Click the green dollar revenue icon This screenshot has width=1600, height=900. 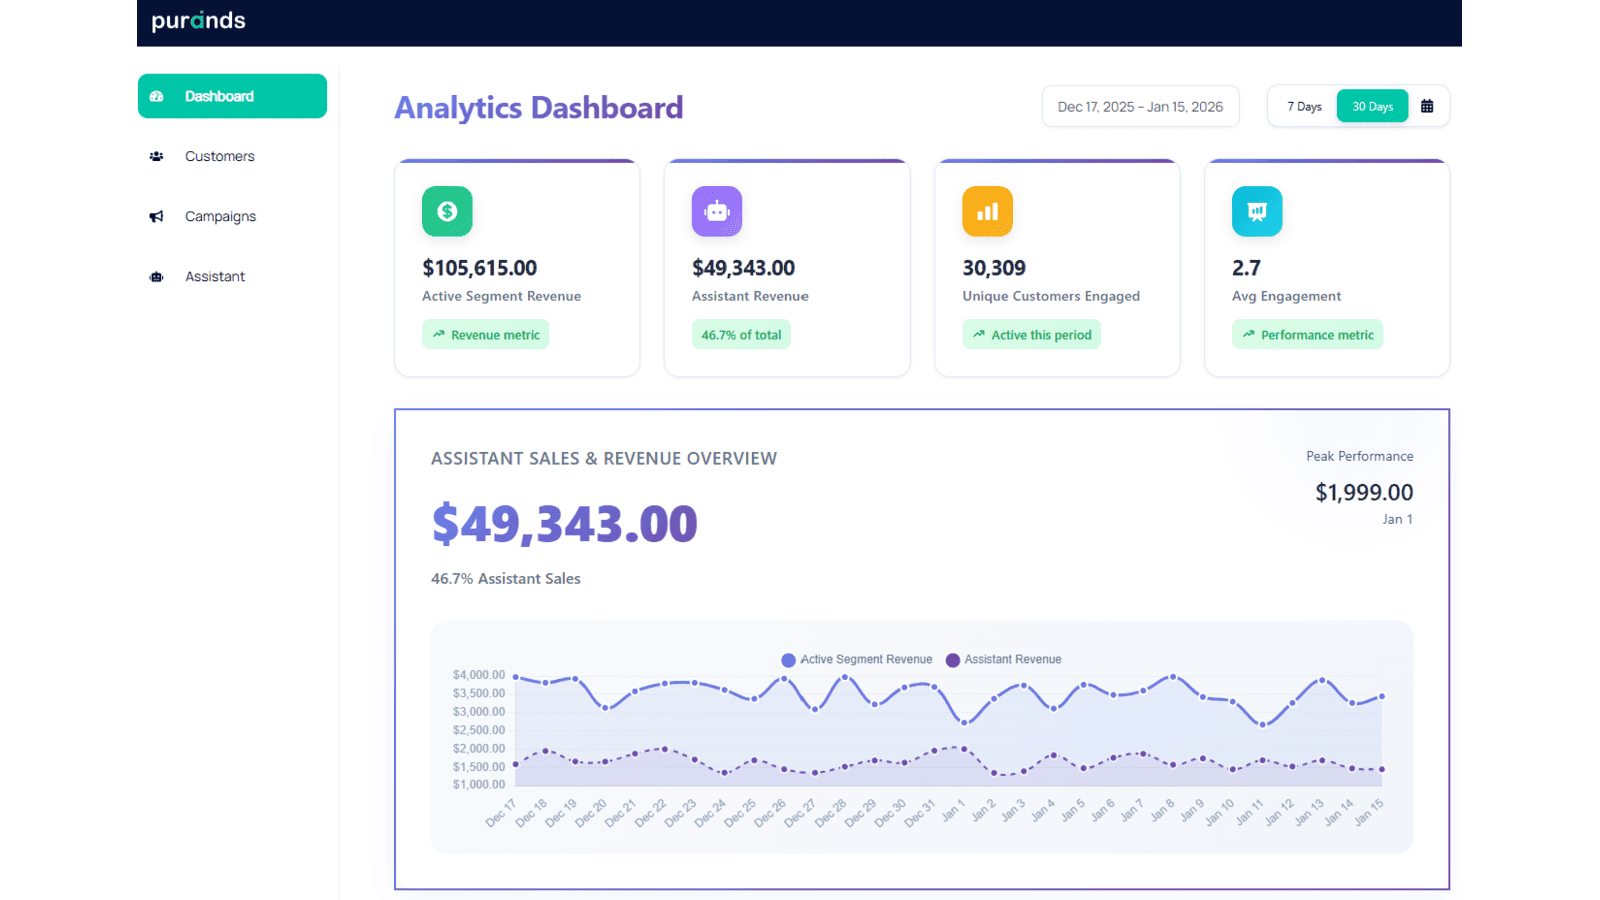[x=447, y=211]
